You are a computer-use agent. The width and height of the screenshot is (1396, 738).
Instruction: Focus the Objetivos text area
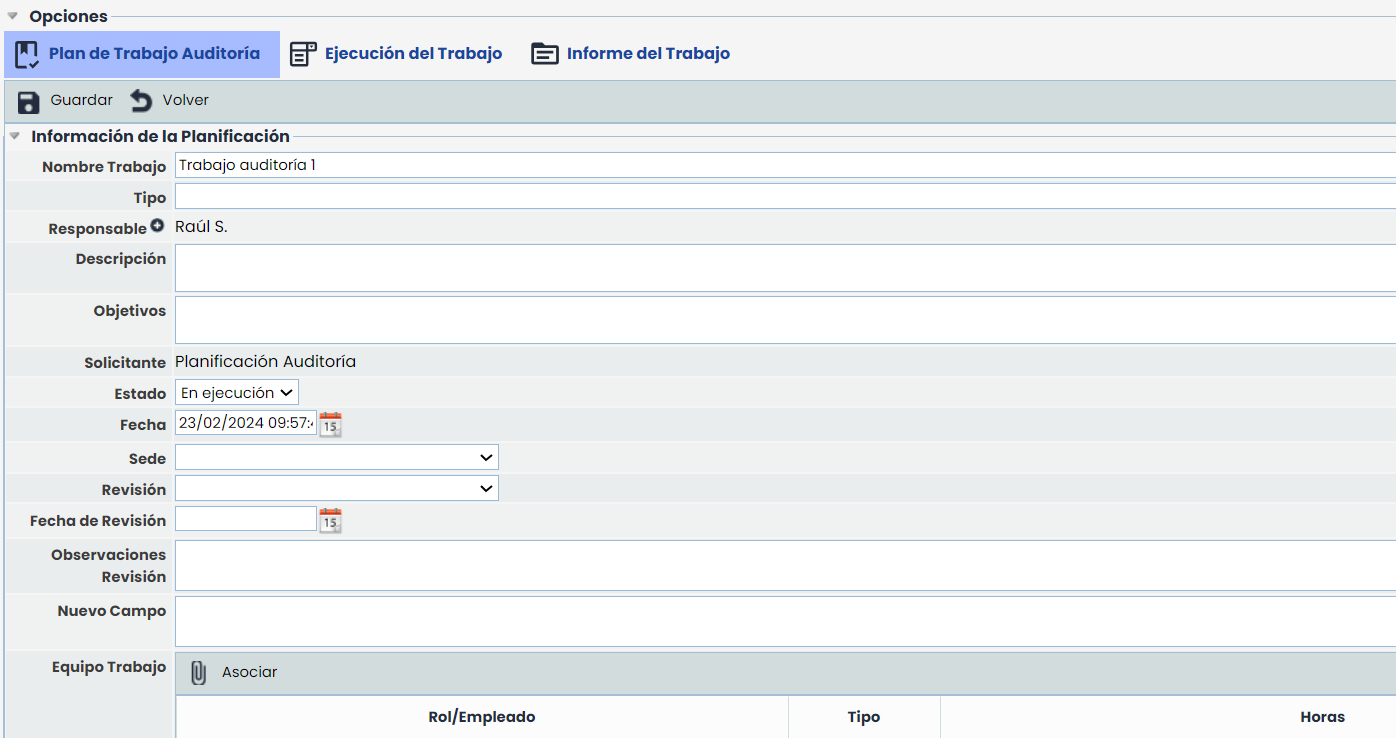pos(784,320)
